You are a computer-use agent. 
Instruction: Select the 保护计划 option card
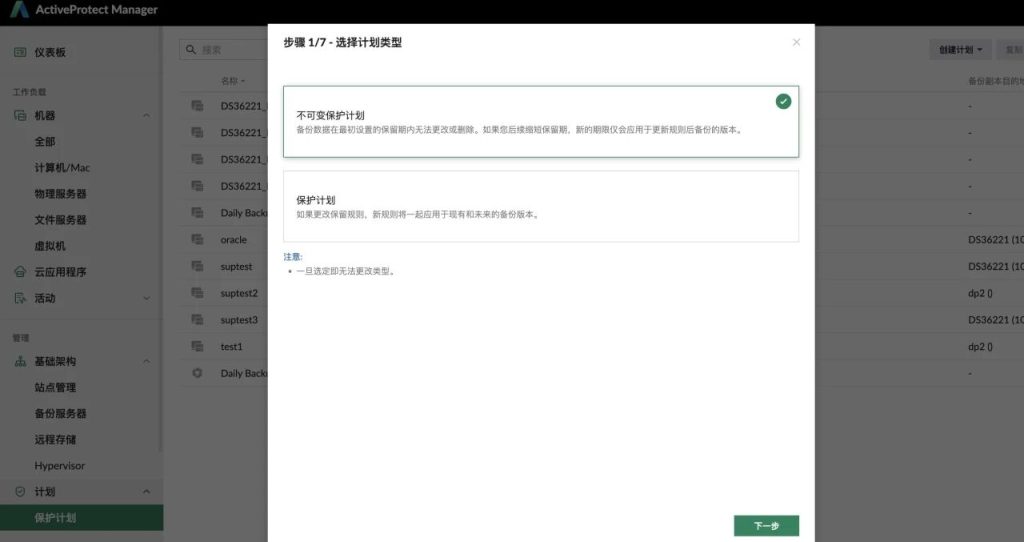coord(540,206)
